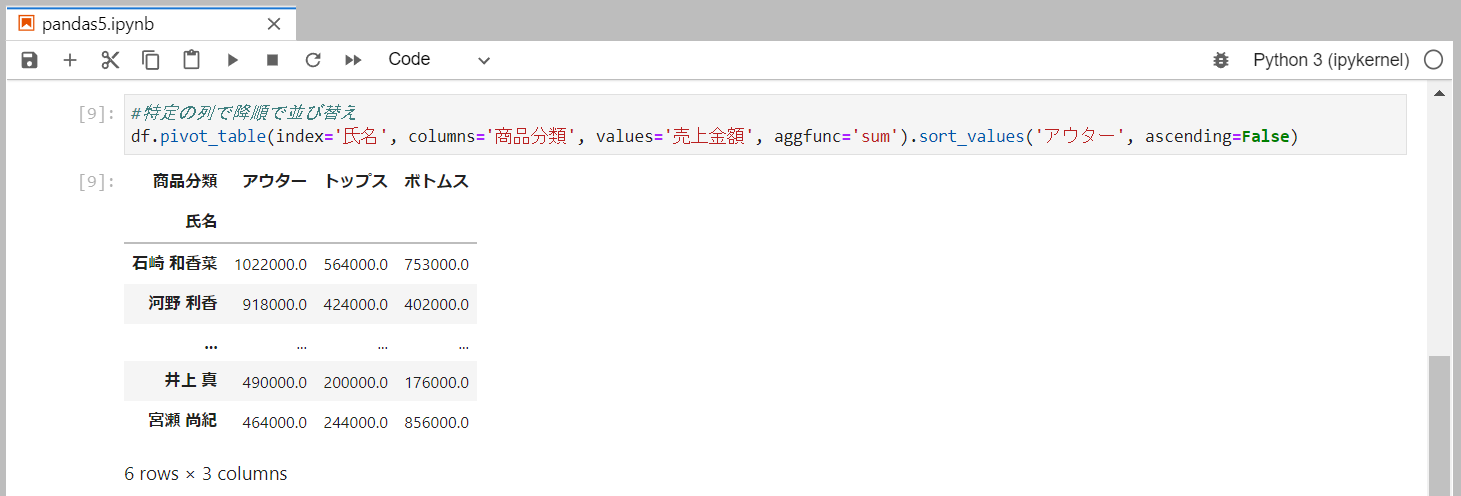Click the kernel status circle indicator

pos(1433,60)
